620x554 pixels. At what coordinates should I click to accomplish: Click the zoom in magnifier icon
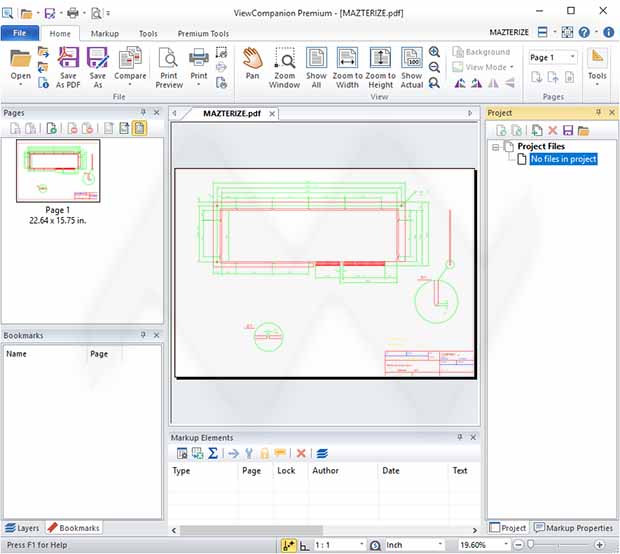point(434,52)
